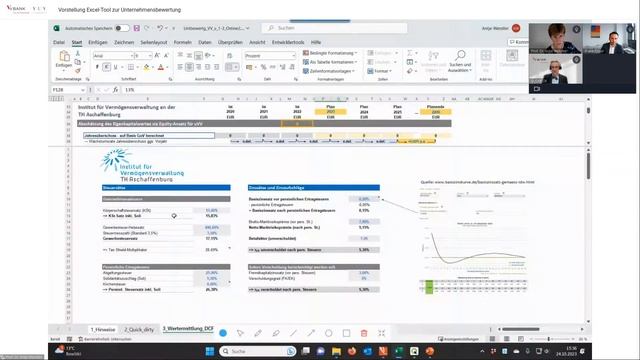This screenshot has height=360, width=640.
Task: Open Als Tabelle formatieren dropdown
Action: pyautogui.click(x=329, y=62)
